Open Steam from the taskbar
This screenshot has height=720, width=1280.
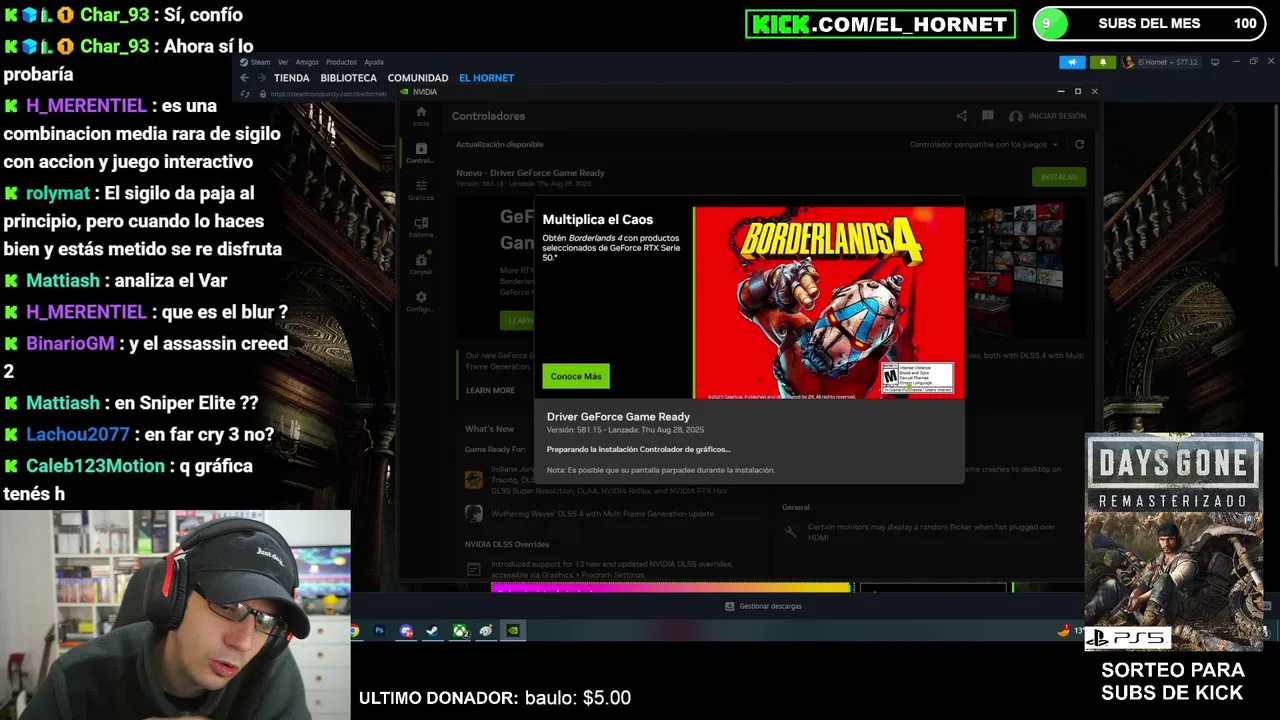tap(432, 631)
